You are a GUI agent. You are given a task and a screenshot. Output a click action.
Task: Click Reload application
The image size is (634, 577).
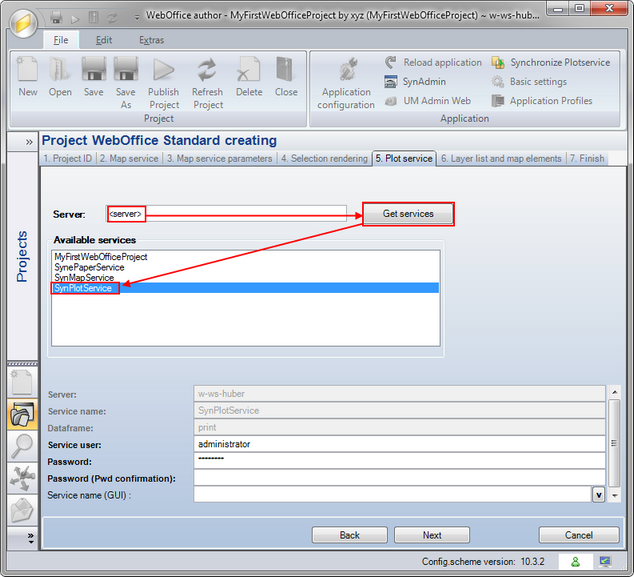433,62
